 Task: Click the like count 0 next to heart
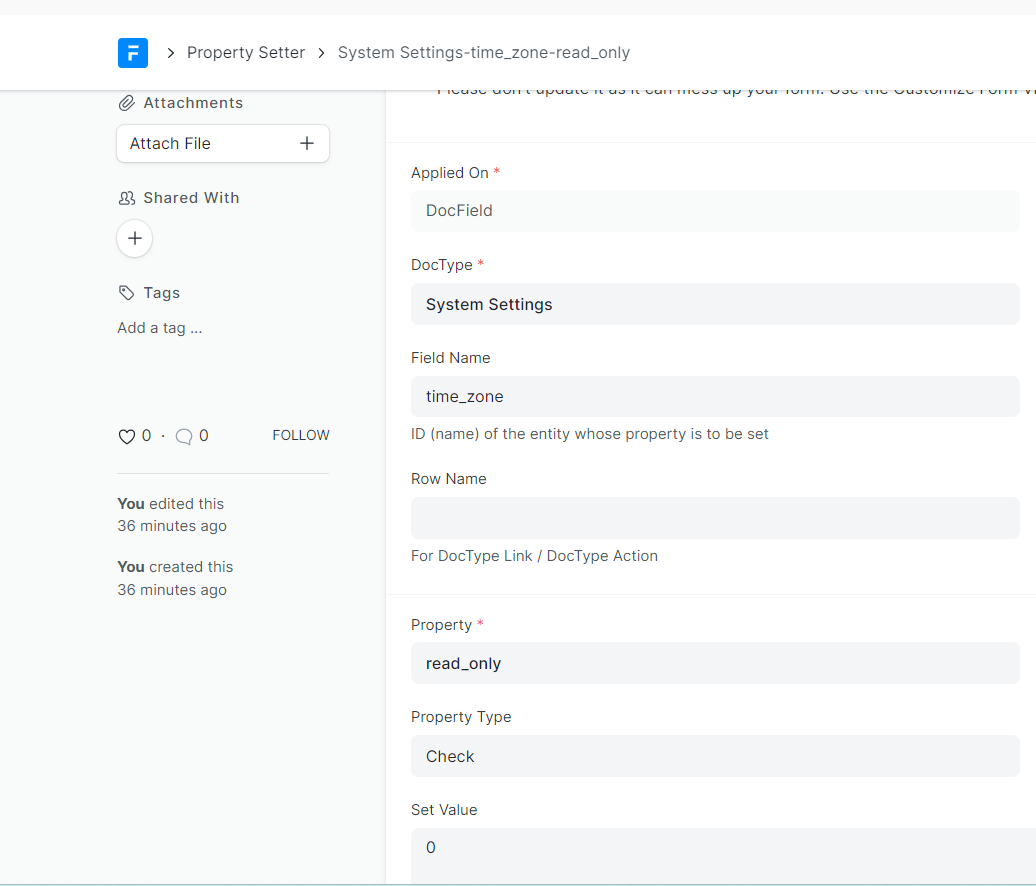click(x=147, y=436)
